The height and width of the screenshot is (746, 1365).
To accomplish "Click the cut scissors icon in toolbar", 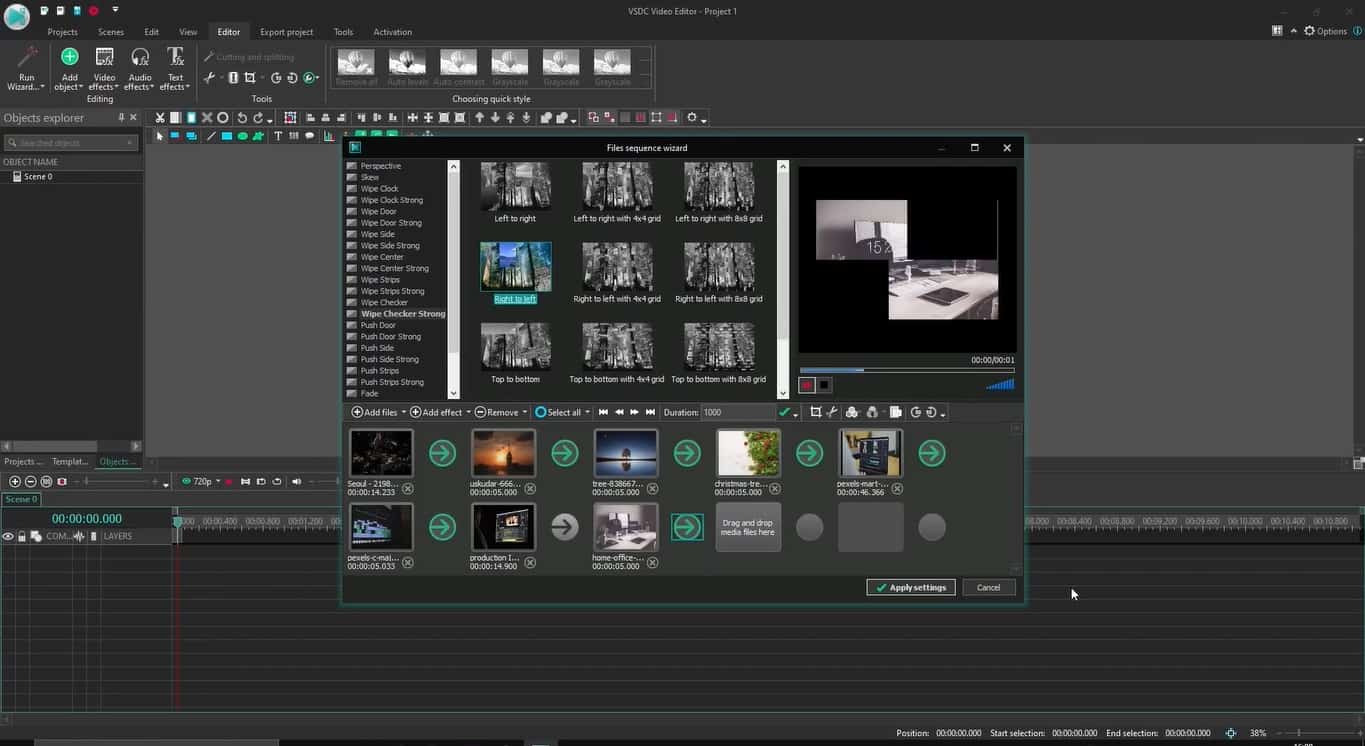I will click(x=159, y=118).
